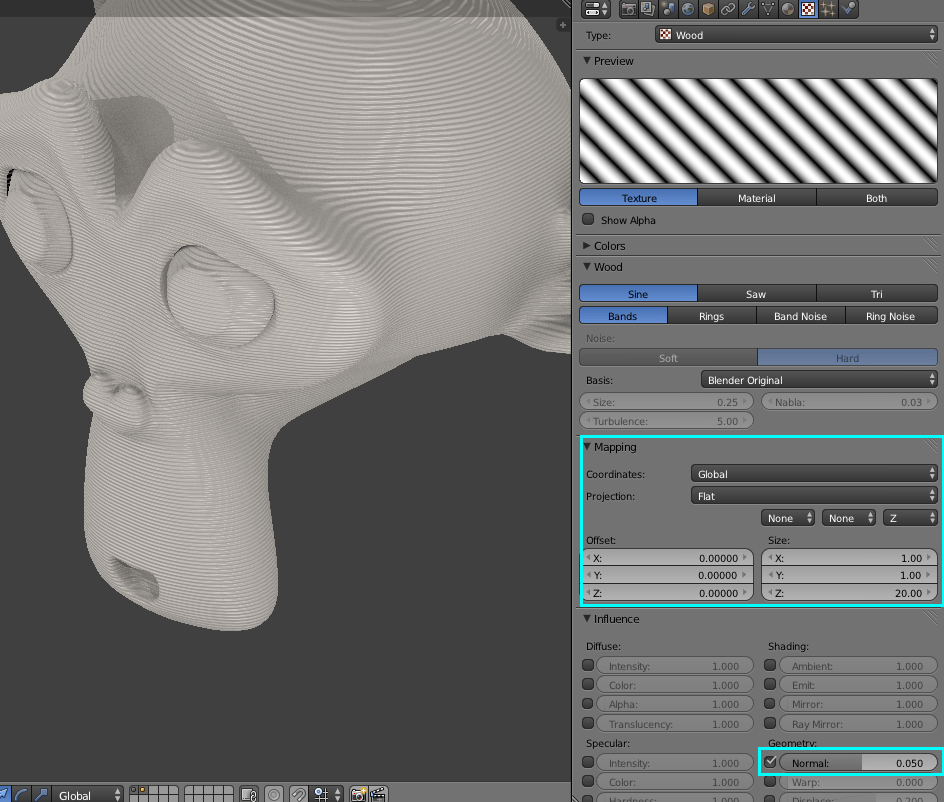Select the Rings wood pattern tab

coord(712,315)
